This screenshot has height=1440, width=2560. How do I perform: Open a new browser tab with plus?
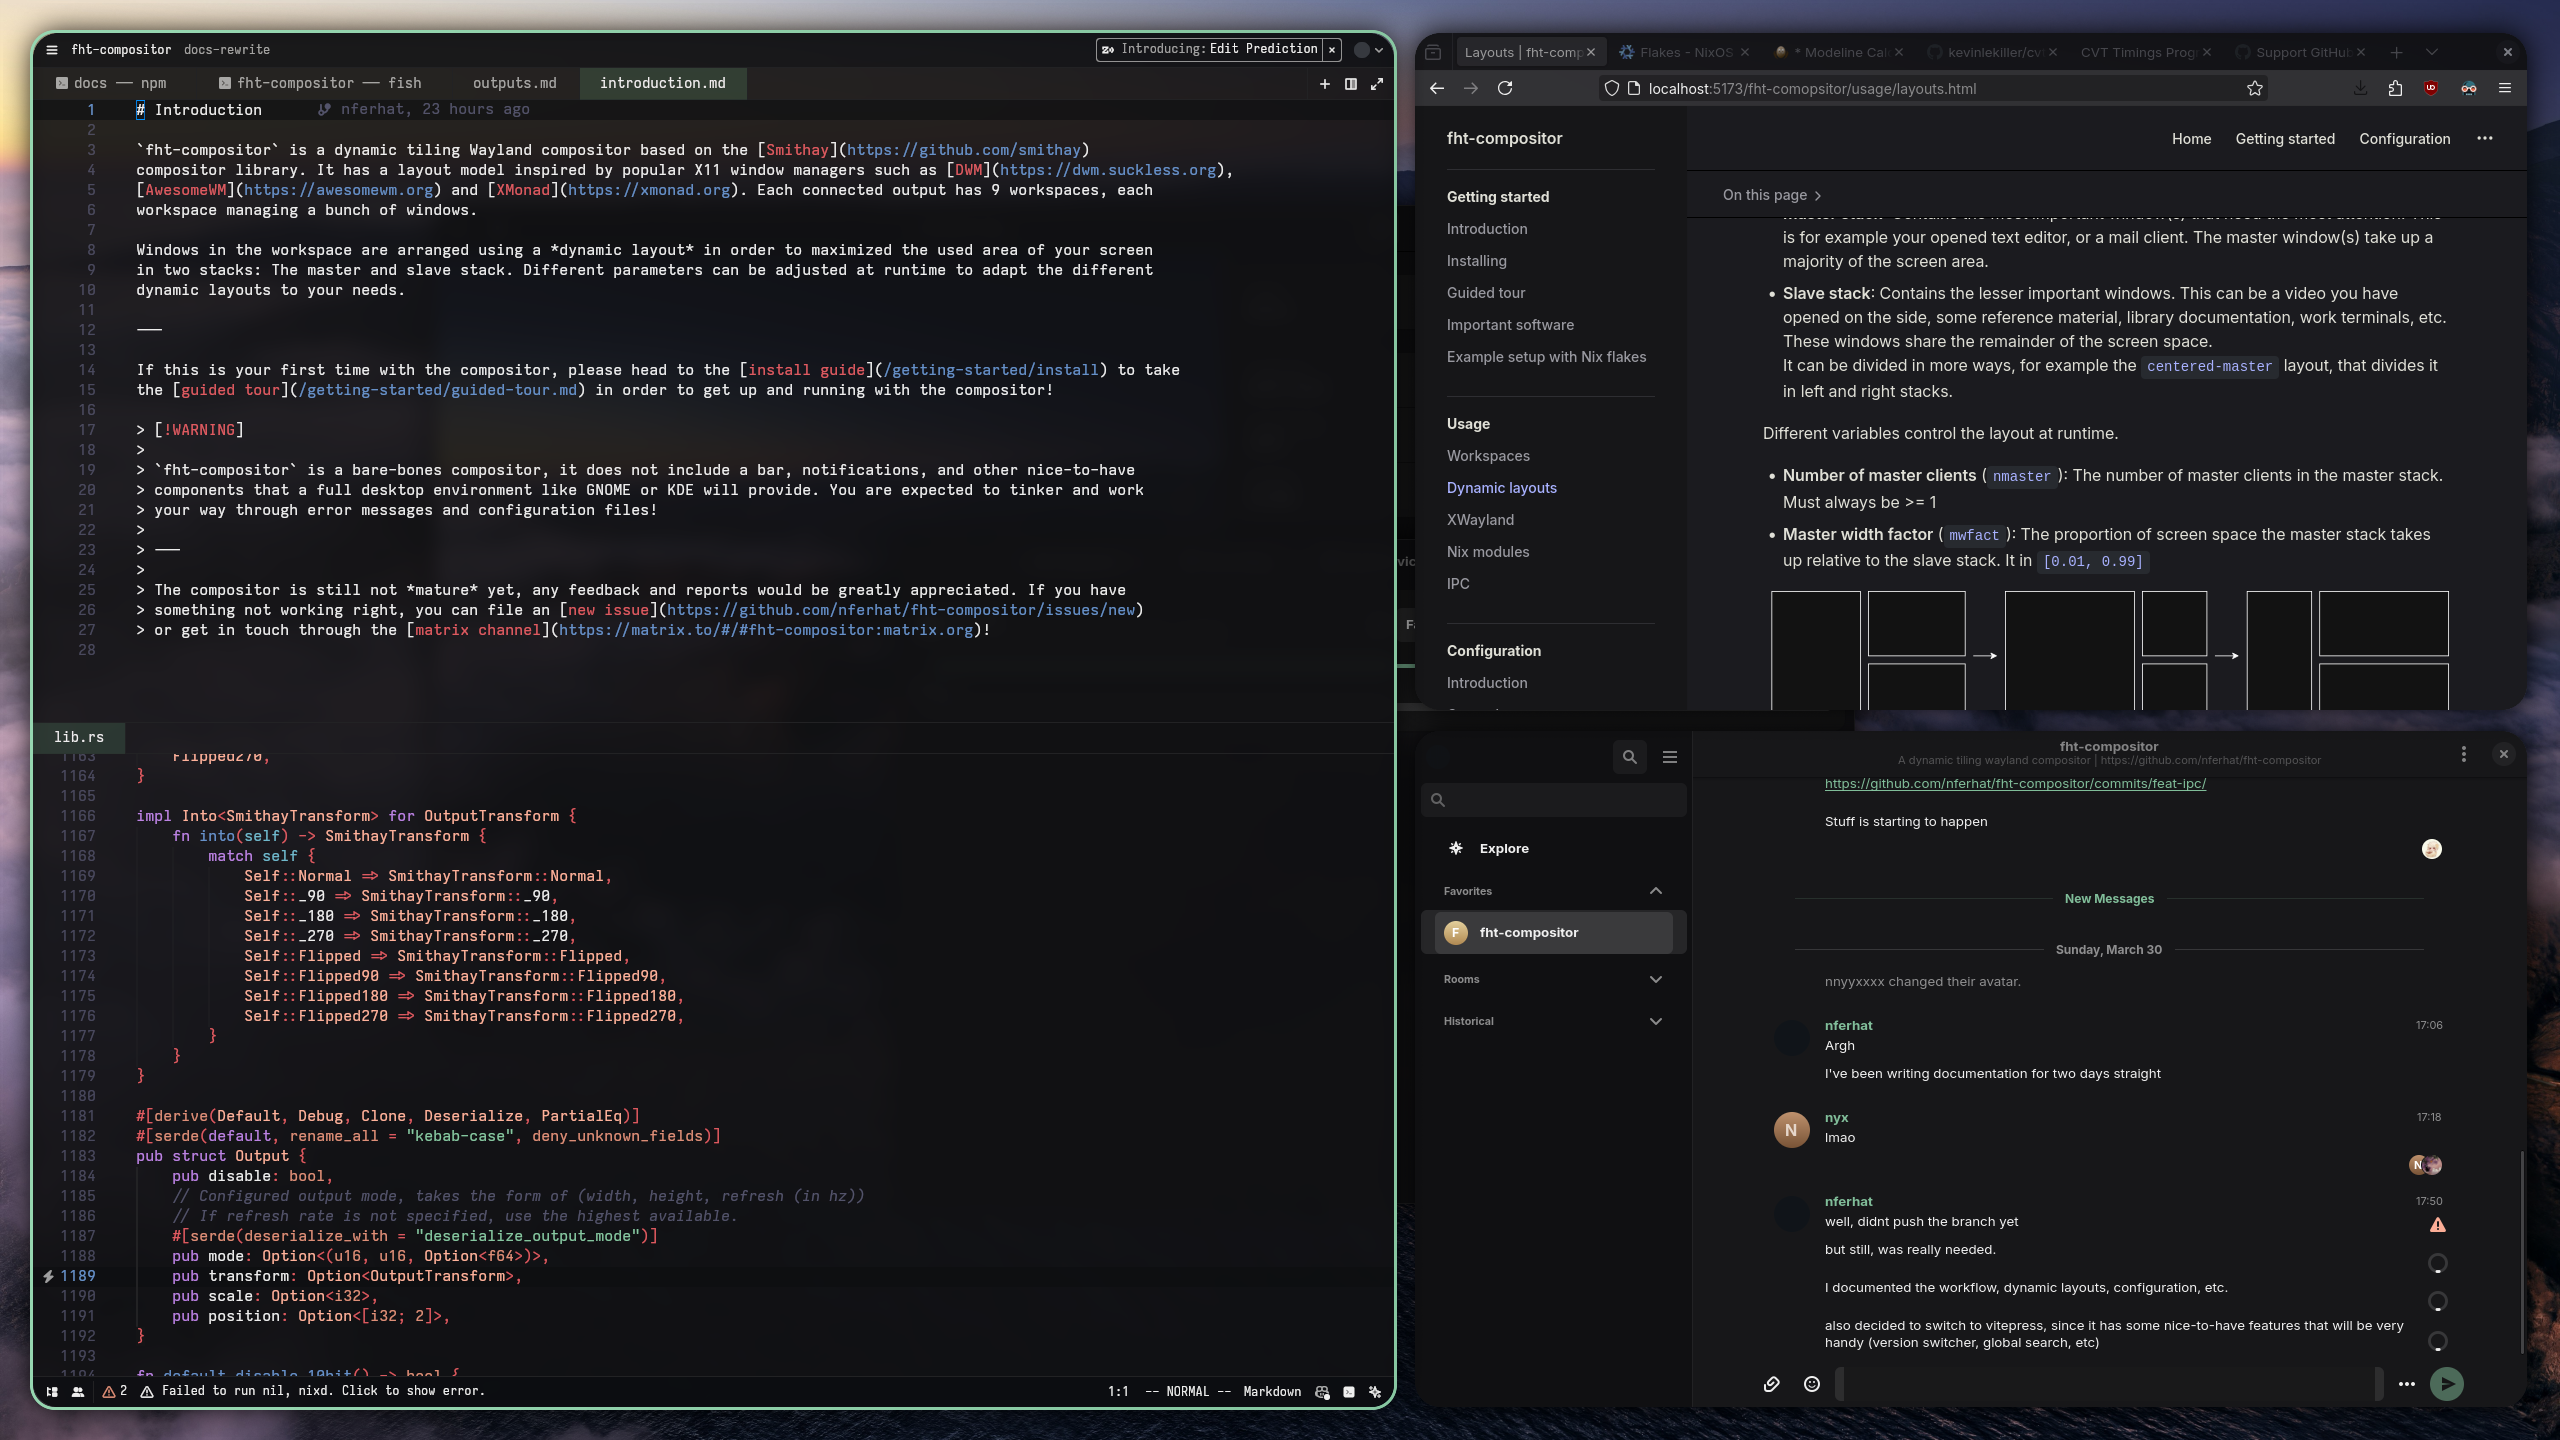point(2396,52)
